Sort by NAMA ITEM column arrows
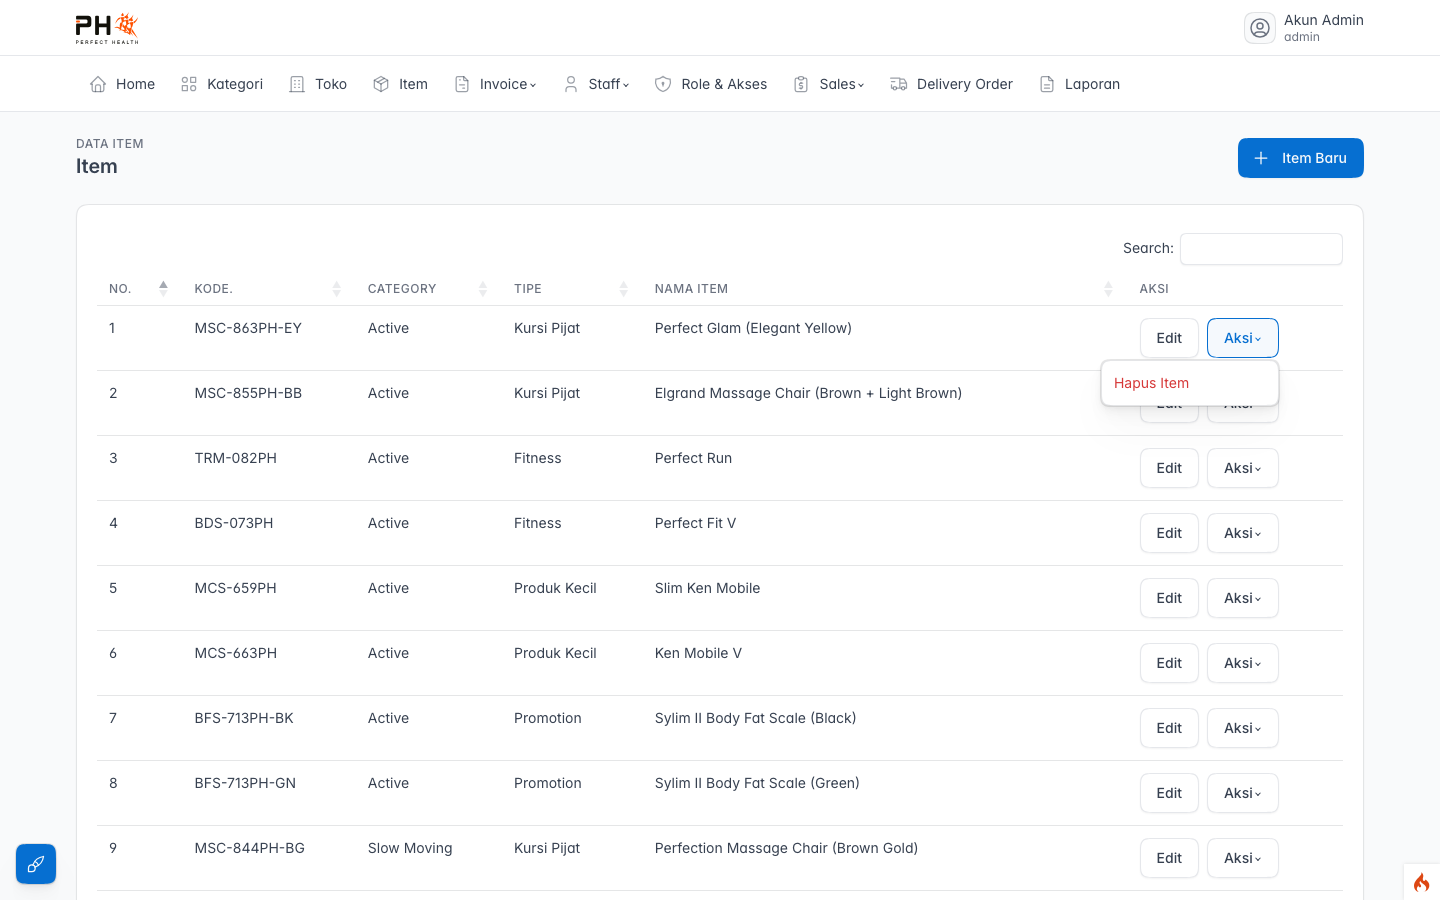The height and width of the screenshot is (900, 1440). click(x=1108, y=289)
